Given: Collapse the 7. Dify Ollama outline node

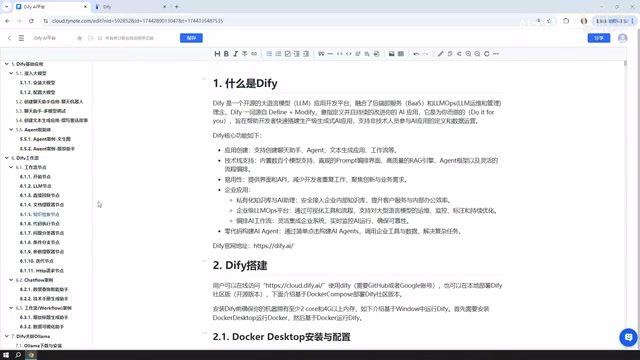Looking at the screenshot, I should [7, 336].
